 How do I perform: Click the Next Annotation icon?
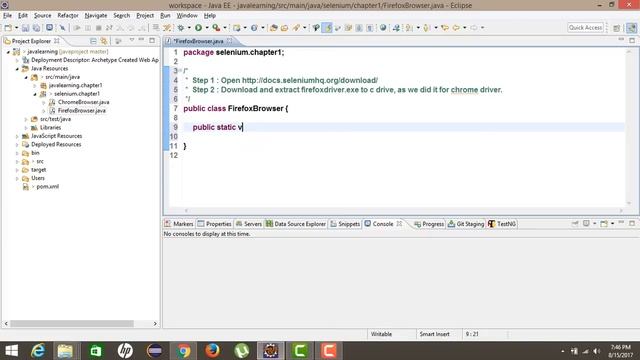(409, 28)
